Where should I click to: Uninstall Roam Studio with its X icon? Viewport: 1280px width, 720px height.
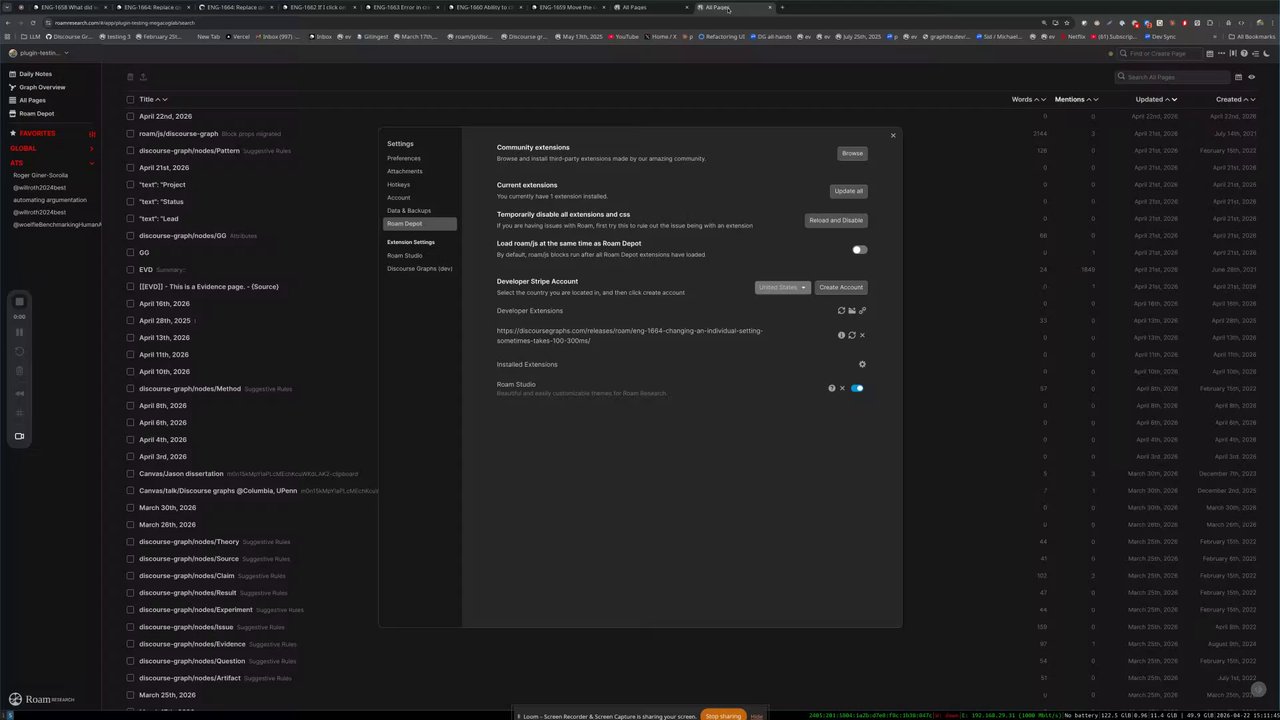tap(842, 388)
